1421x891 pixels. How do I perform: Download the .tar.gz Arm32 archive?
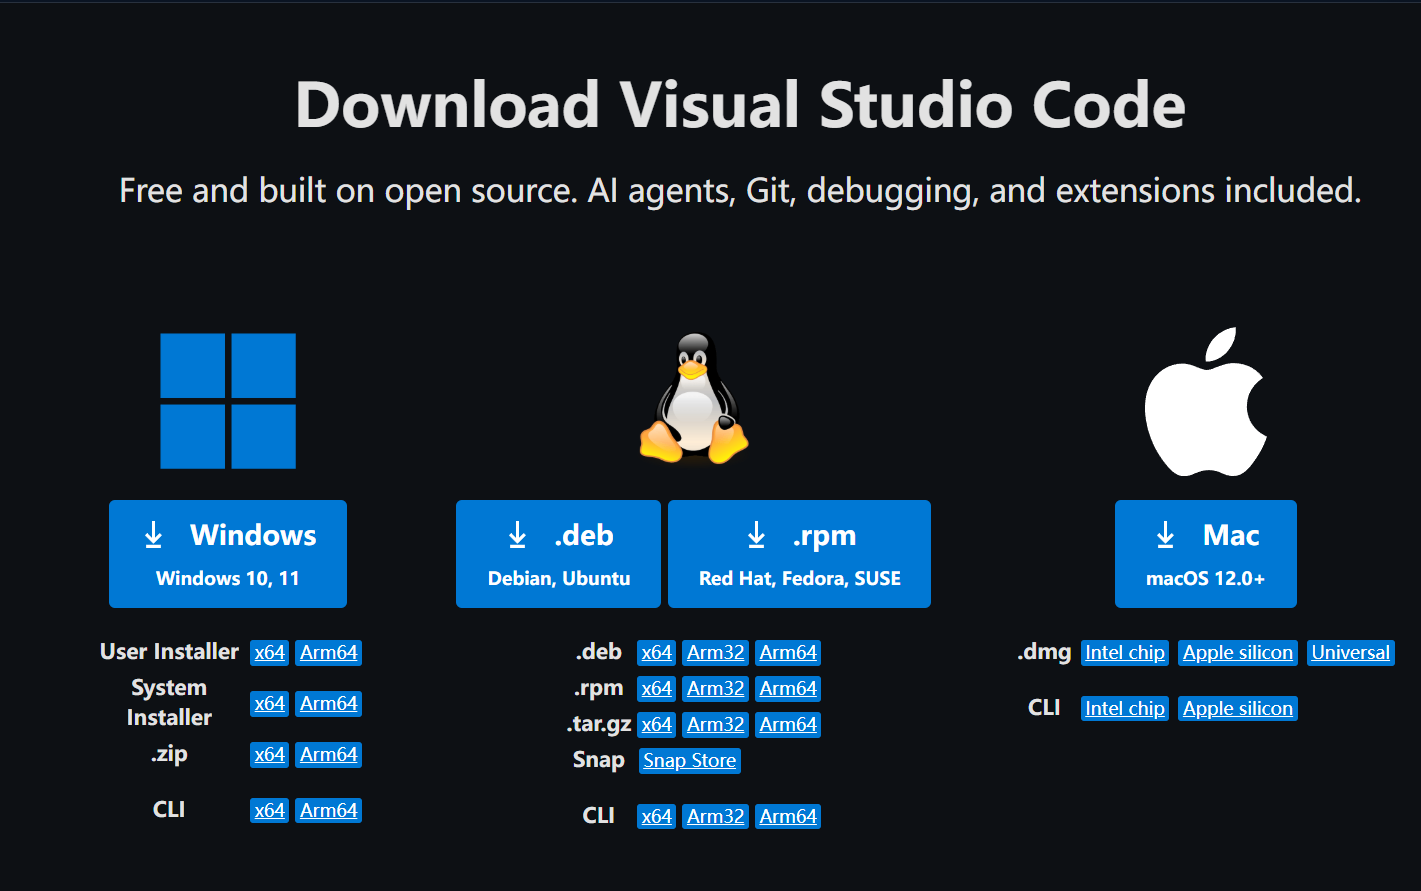click(716, 725)
